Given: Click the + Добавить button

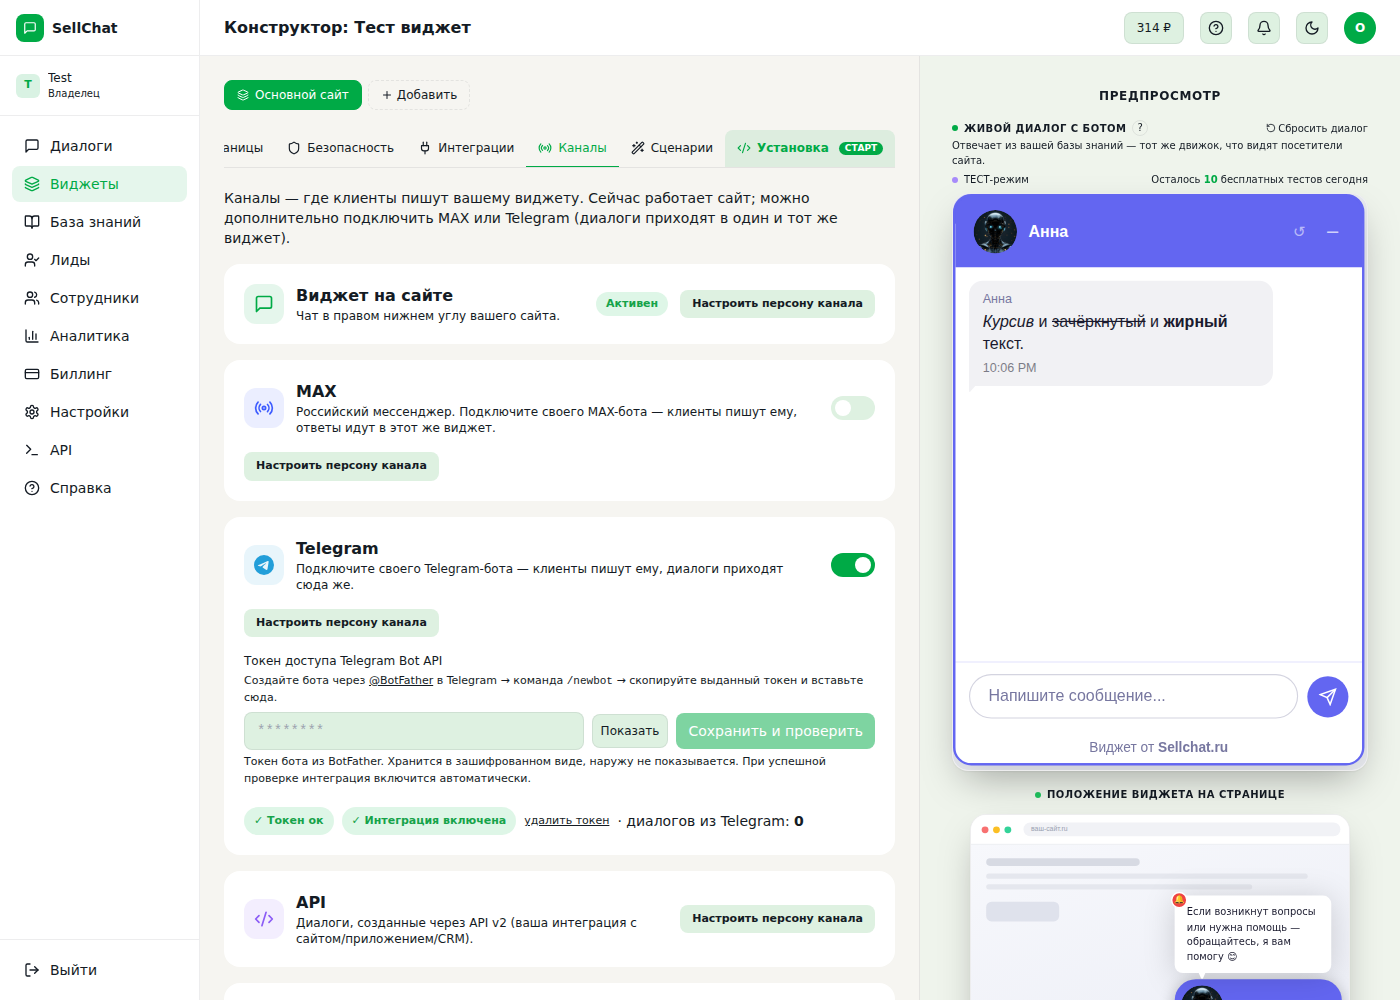Looking at the screenshot, I should (419, 95).
